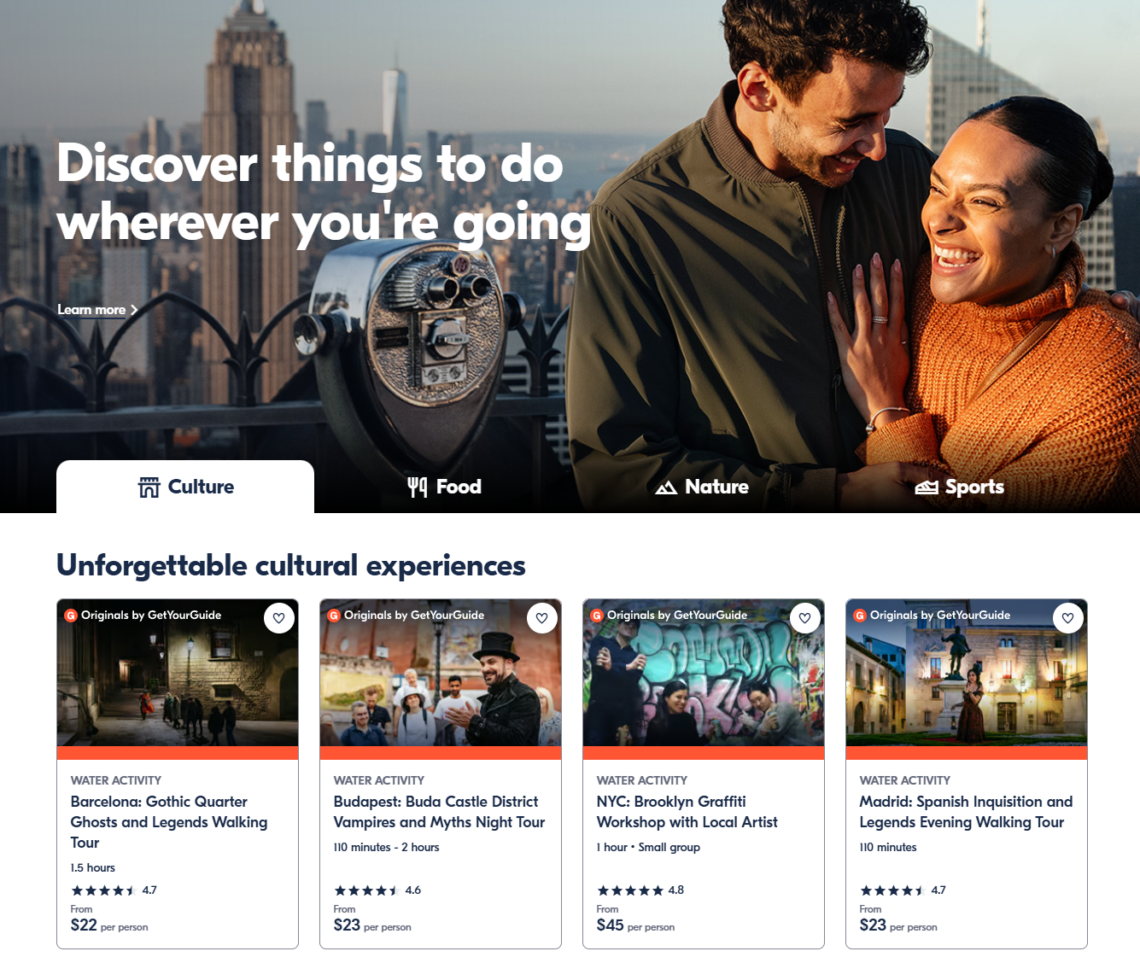Screen dimensions: 1140x963
Task: Click the Culture building icon
Action: (x=149, y=488)
